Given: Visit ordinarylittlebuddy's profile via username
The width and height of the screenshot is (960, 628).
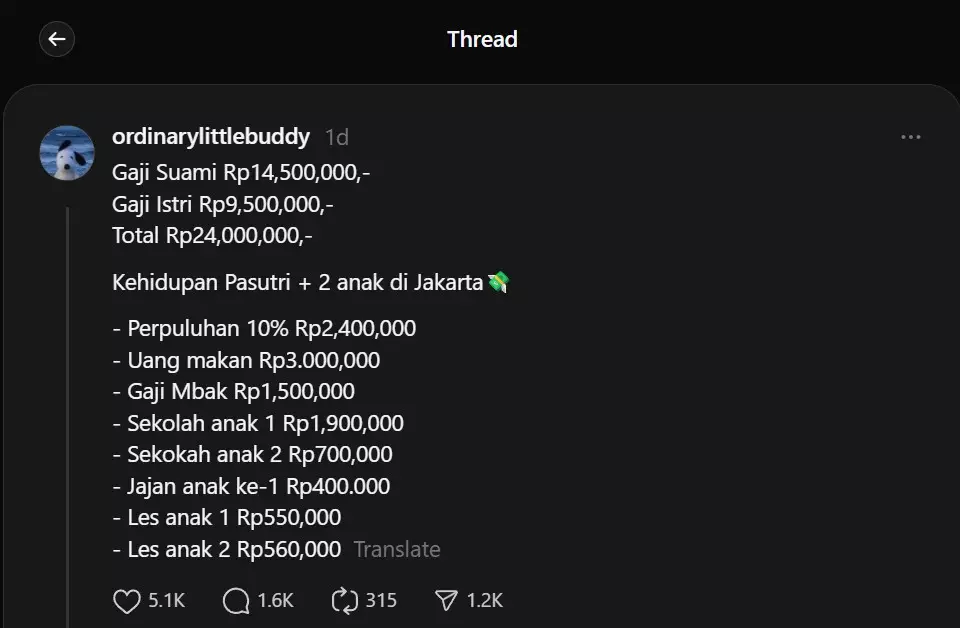Looking at the screenshot, I should coord(209,137).
